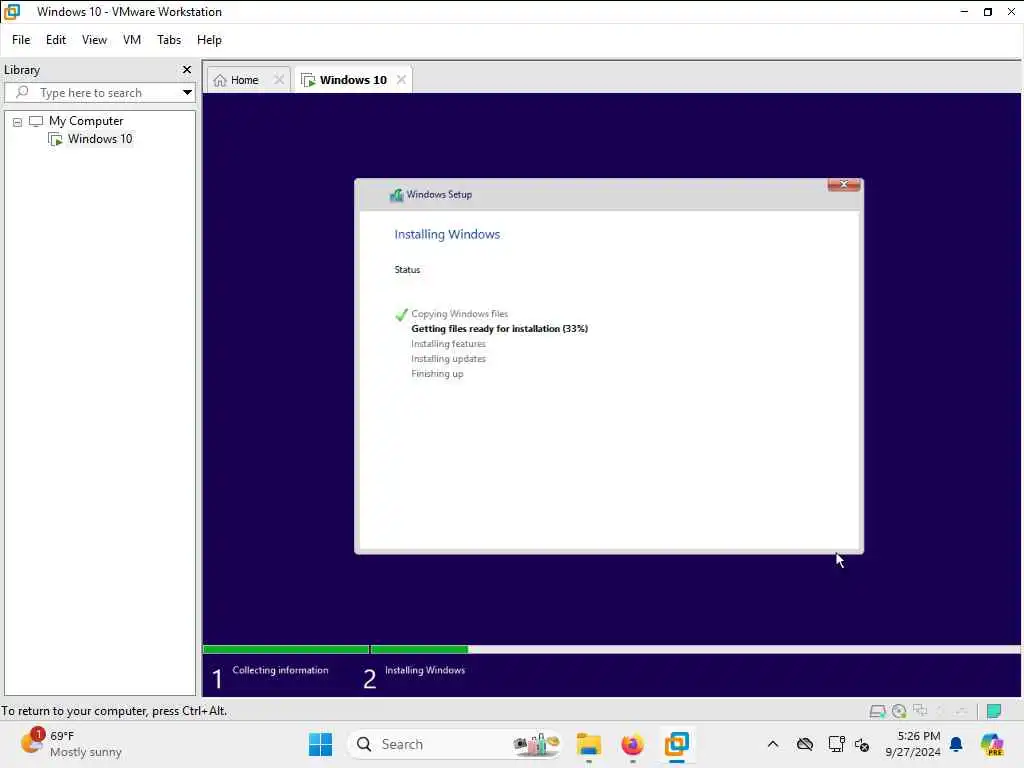The width and height of the screenshot is (1024, 768).
Task: Click the Windows 10 VM icon in Library
Action: coord(56,139)
